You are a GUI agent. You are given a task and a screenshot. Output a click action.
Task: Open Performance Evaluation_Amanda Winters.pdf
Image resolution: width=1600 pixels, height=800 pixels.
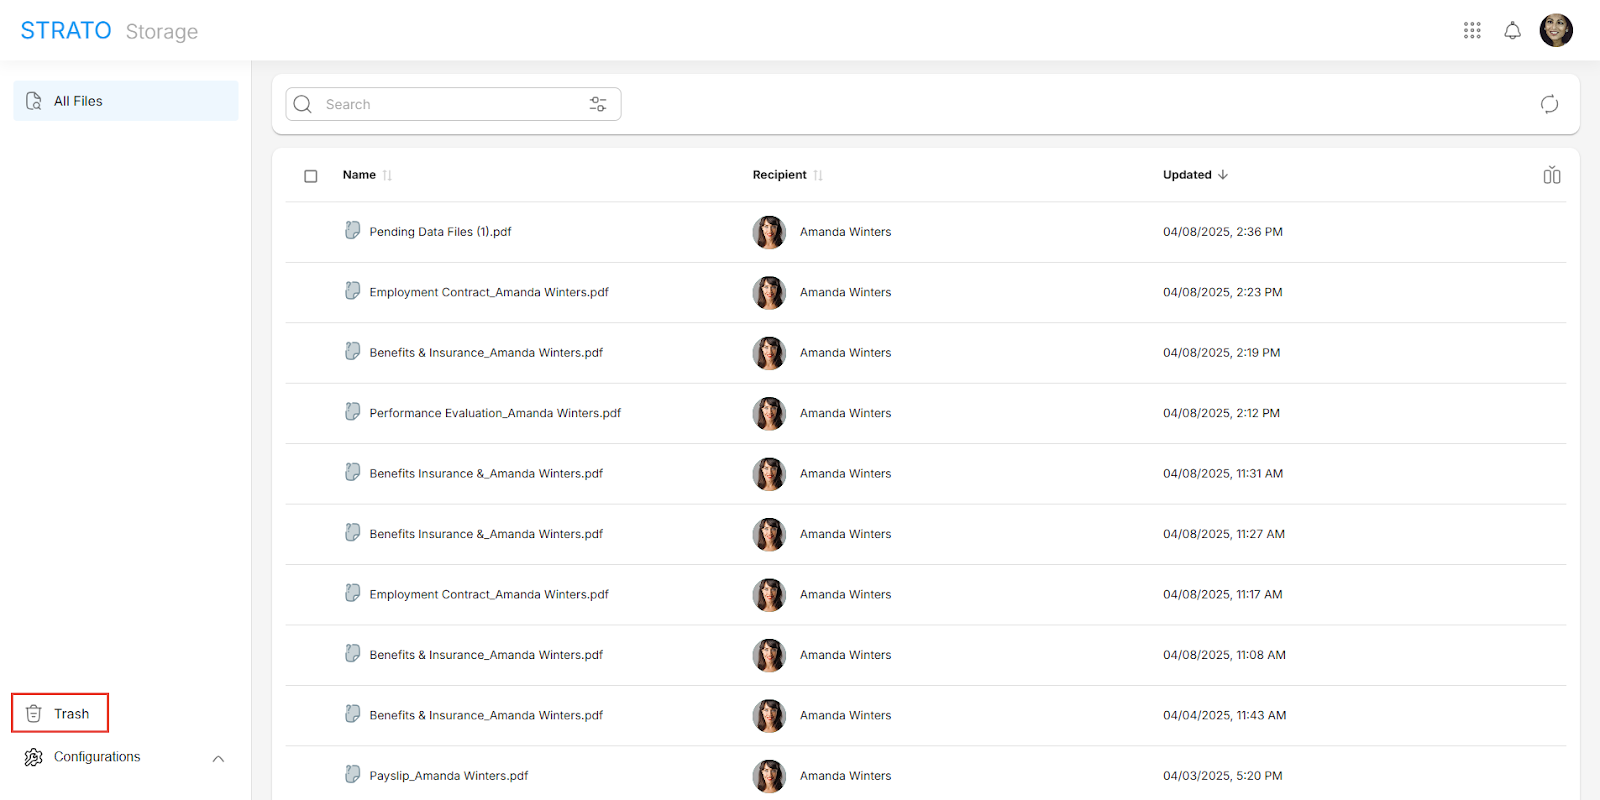(495, 413)
